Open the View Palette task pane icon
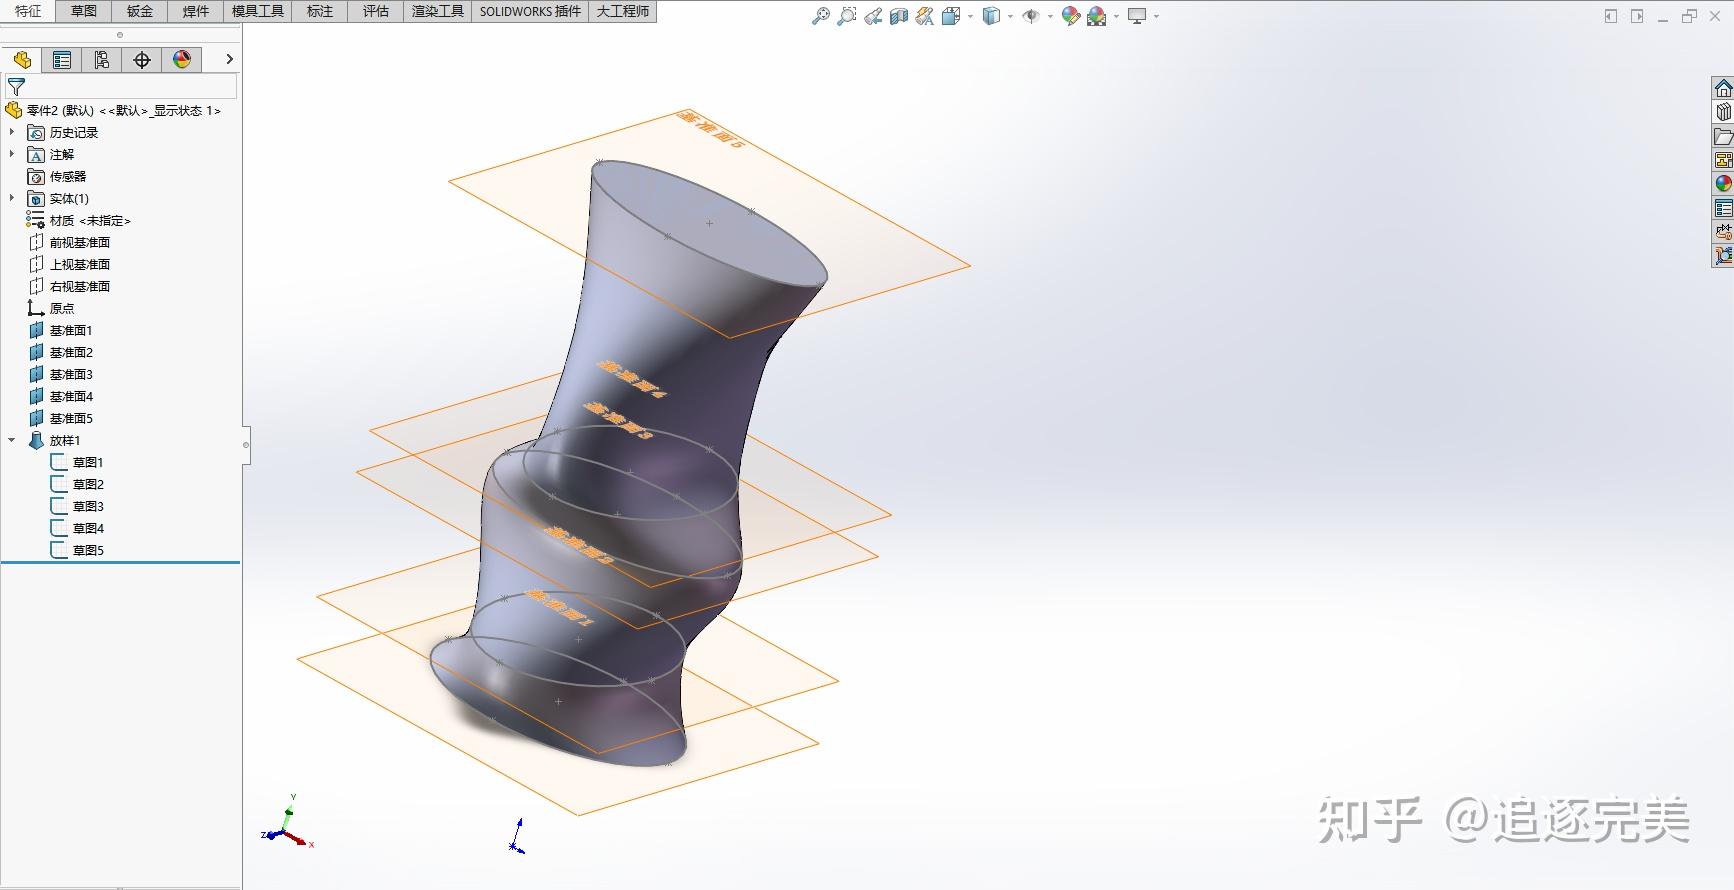Screen dimensions: 1734x890 pos(1723,160)
